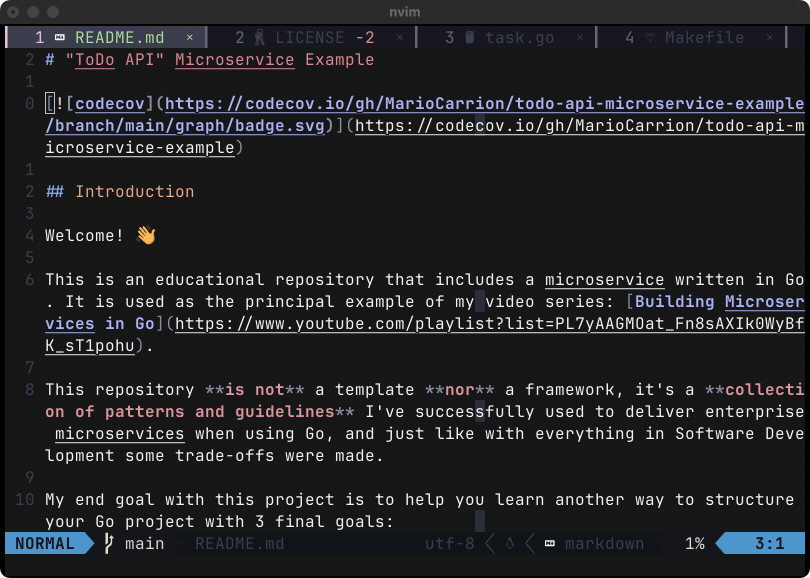Click the 1% scroll position indicator
The width and height of the screenshot is (810, 578).
(x=697, y=543)
